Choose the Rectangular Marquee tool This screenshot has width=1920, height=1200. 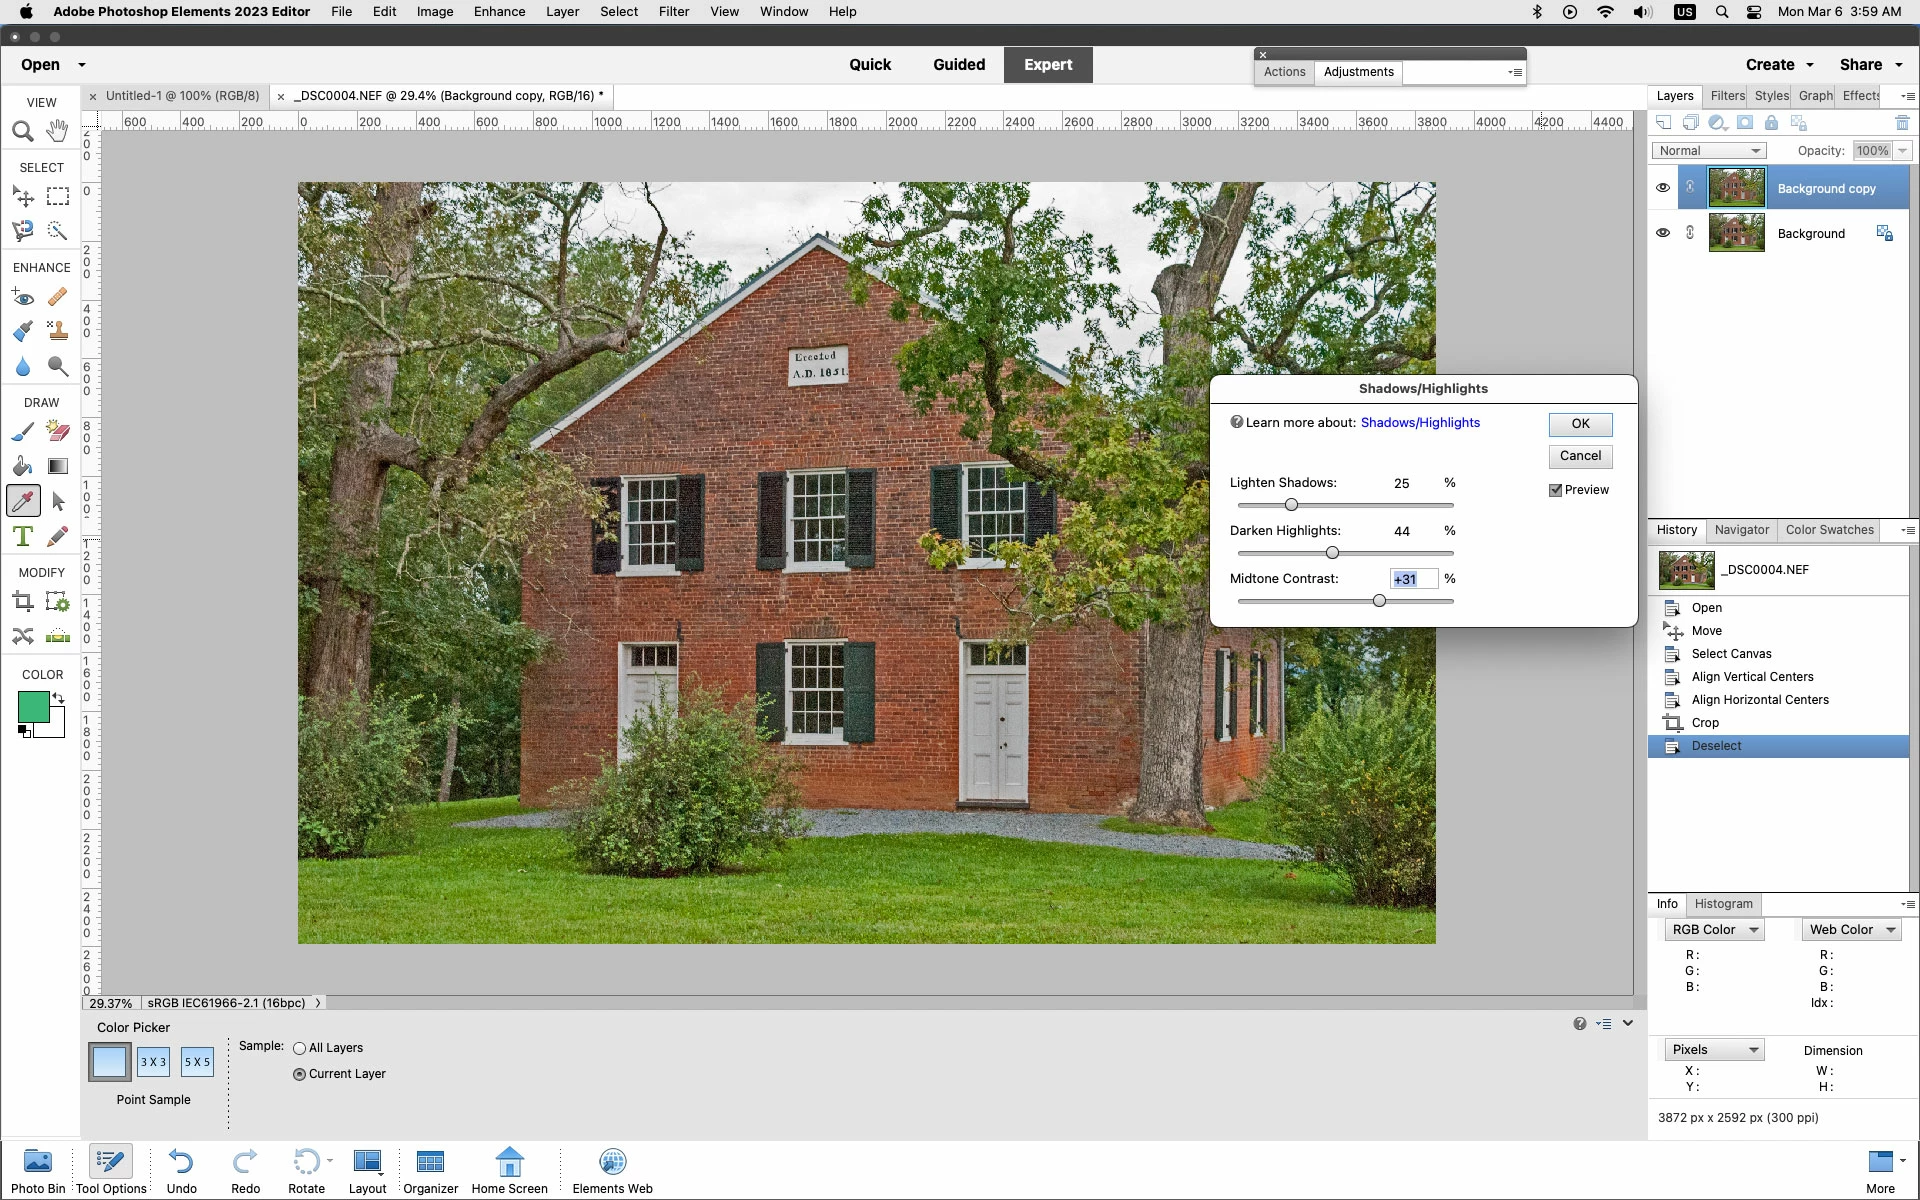coord(58,196)
